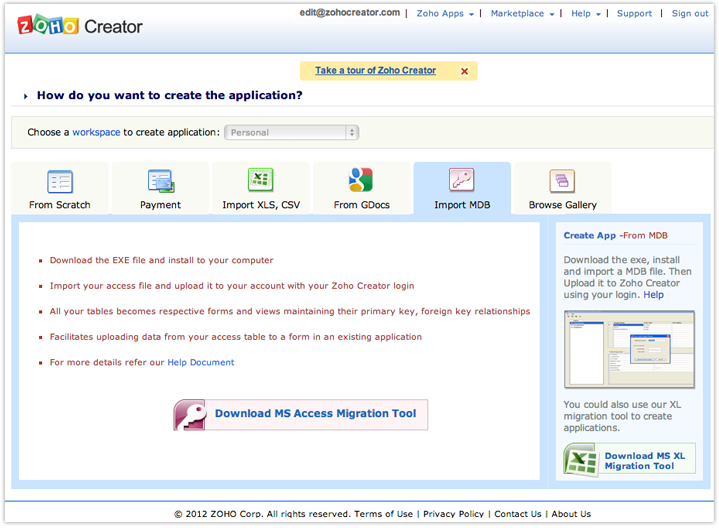The image size is (719, 528).
Task: Expand the Zoho Apps menu
Action: 445,14
